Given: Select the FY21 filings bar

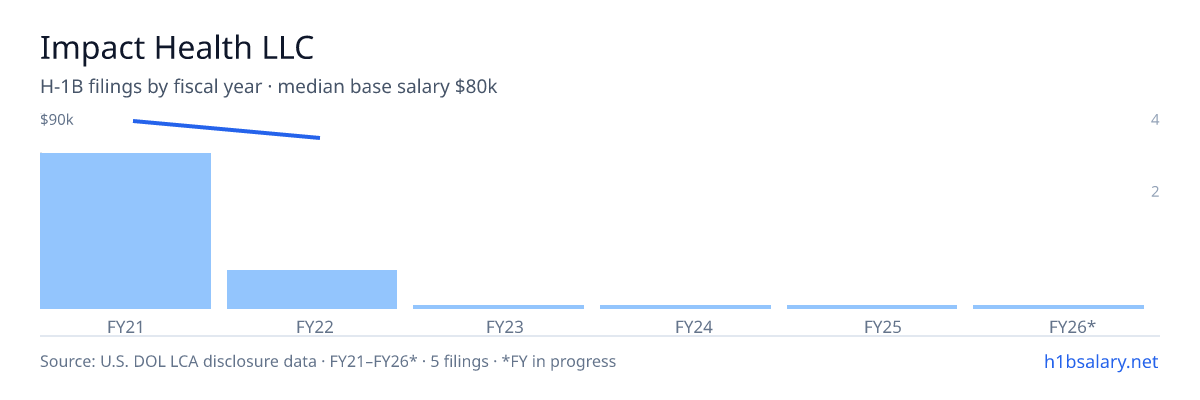Looking at the screenshot, I should click(125, 231).
